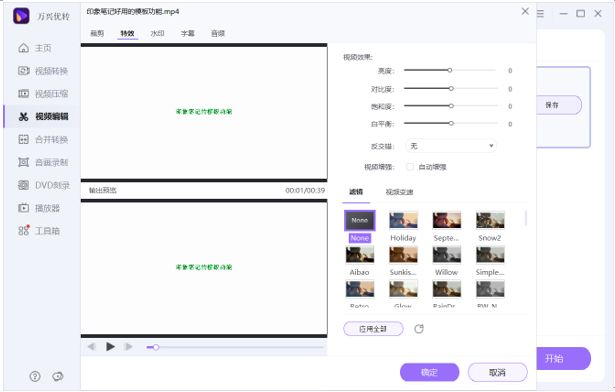615x392 pixels.
Task: Open 播放器 in the sidebar
Action: (x=39, y=208)
